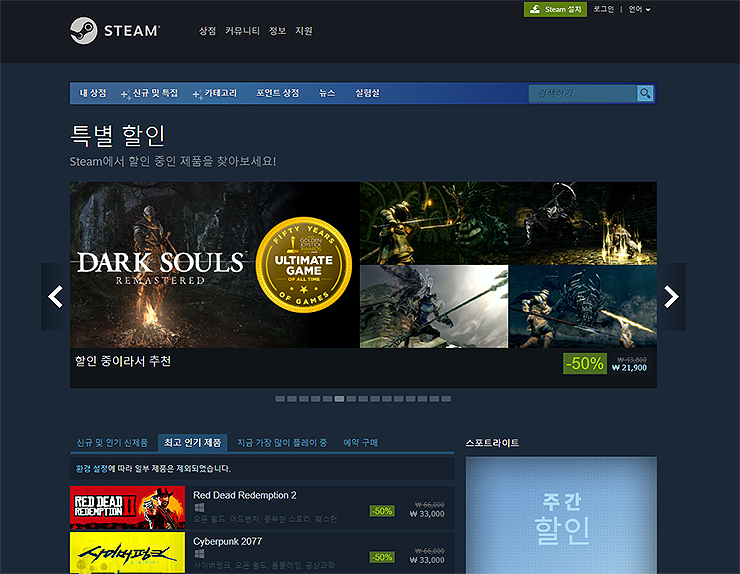Open Dark Souls Remastered main banner image
Screen dimensions: 740x574
click(x=215, y=265)
